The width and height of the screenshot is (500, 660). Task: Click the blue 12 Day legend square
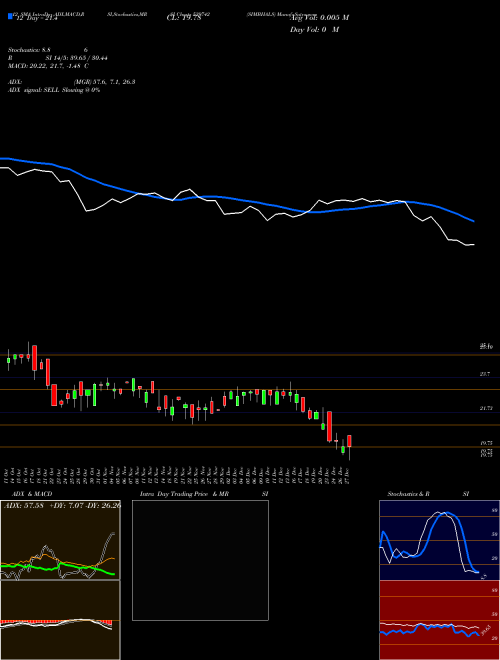pyautogui.click(x=11, y=16)
